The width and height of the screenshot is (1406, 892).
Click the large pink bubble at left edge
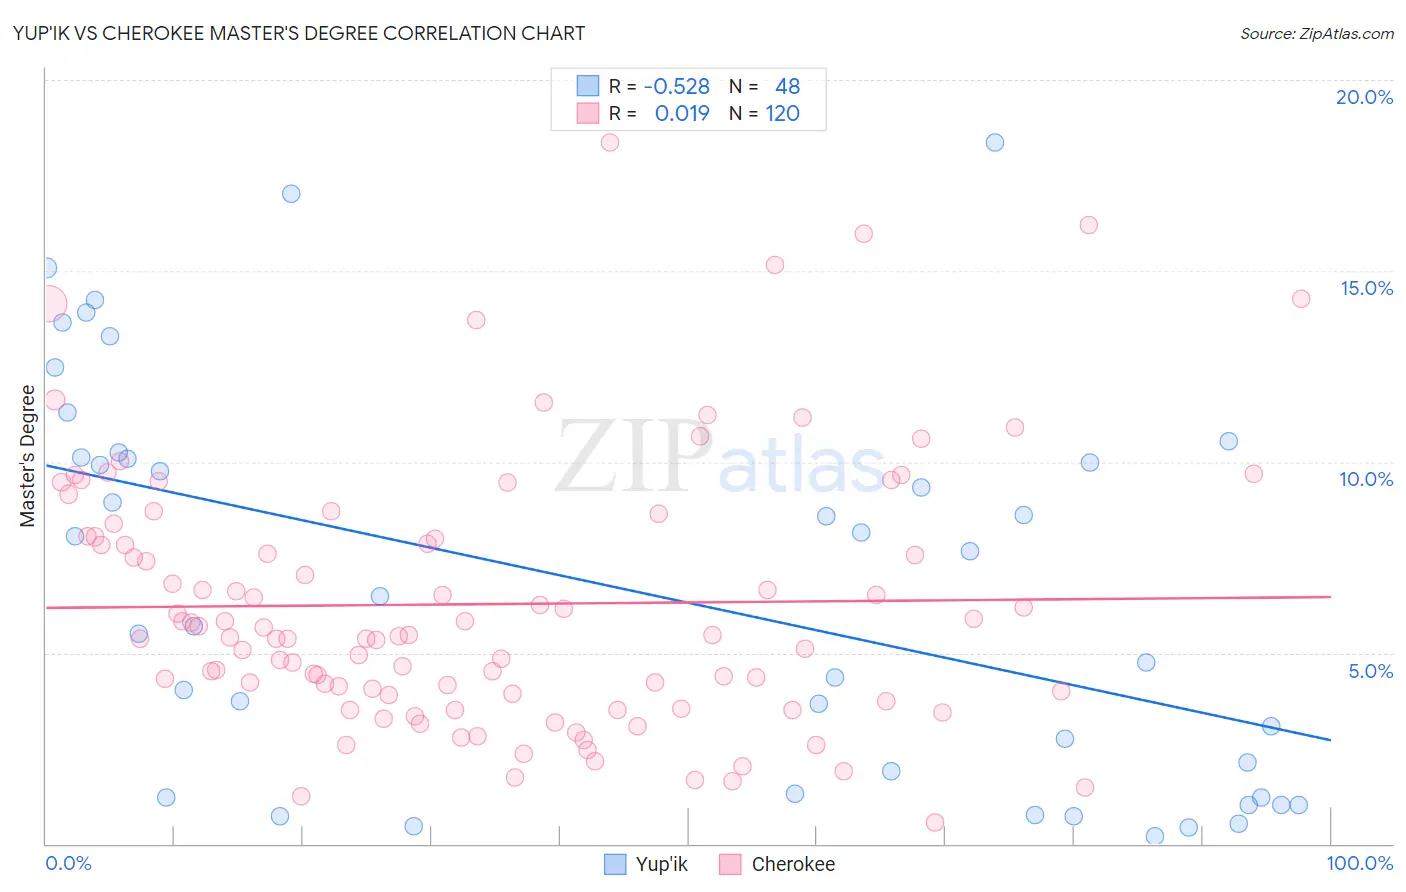point(48,303)
